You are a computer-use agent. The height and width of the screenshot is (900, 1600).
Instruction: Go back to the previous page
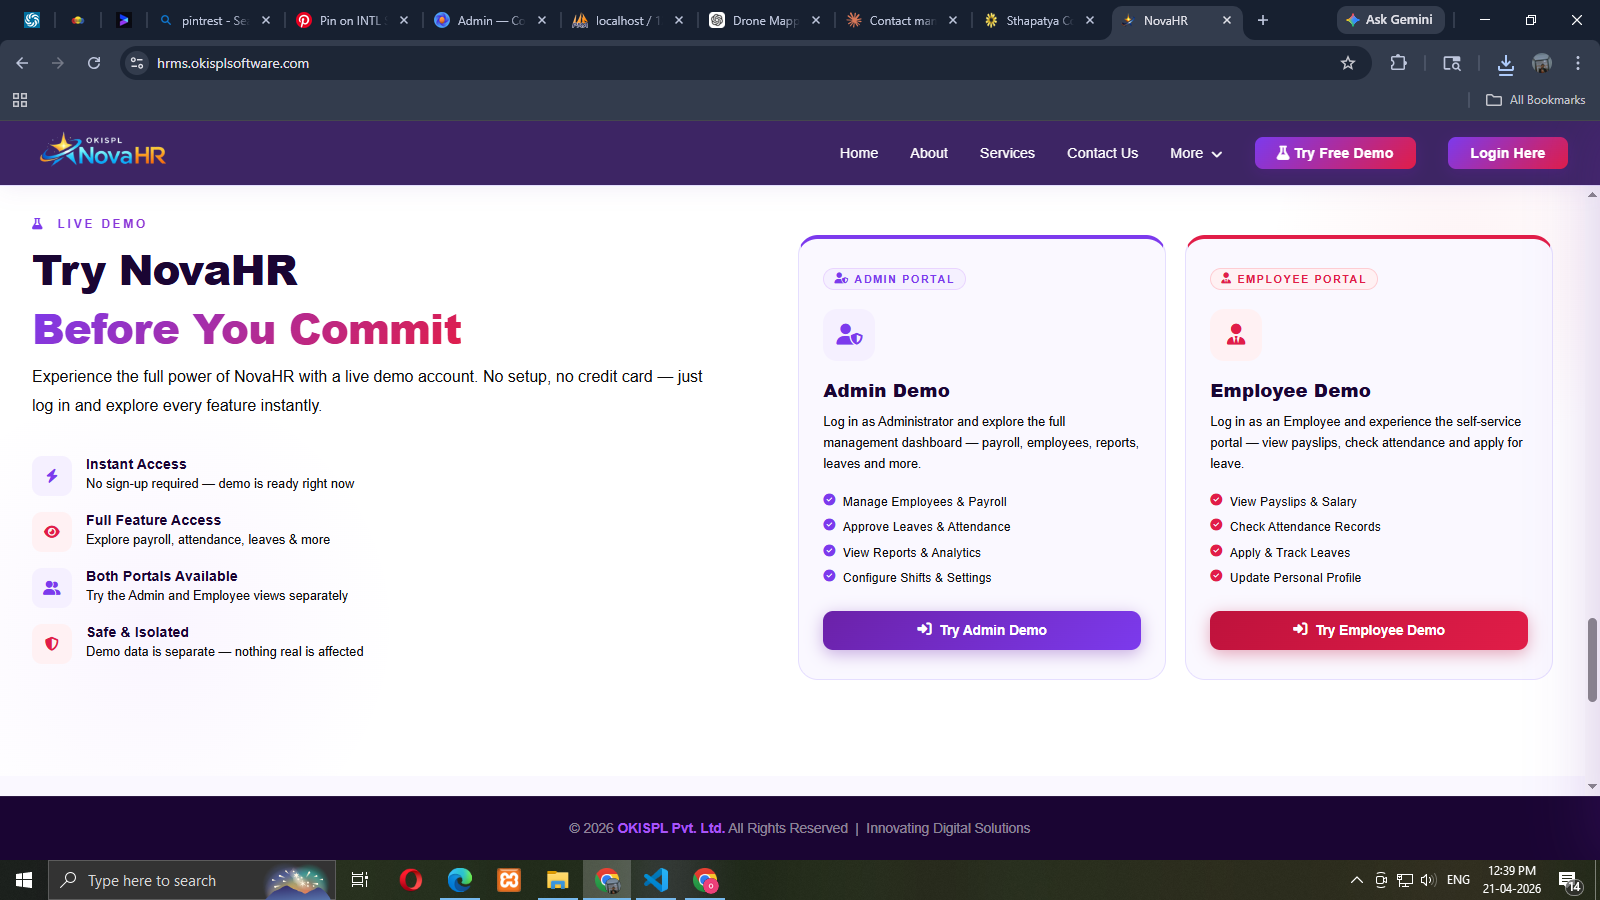(22, 63)
